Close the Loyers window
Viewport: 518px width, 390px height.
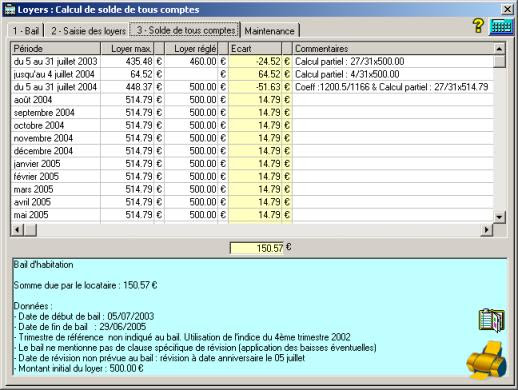[507, 9]
